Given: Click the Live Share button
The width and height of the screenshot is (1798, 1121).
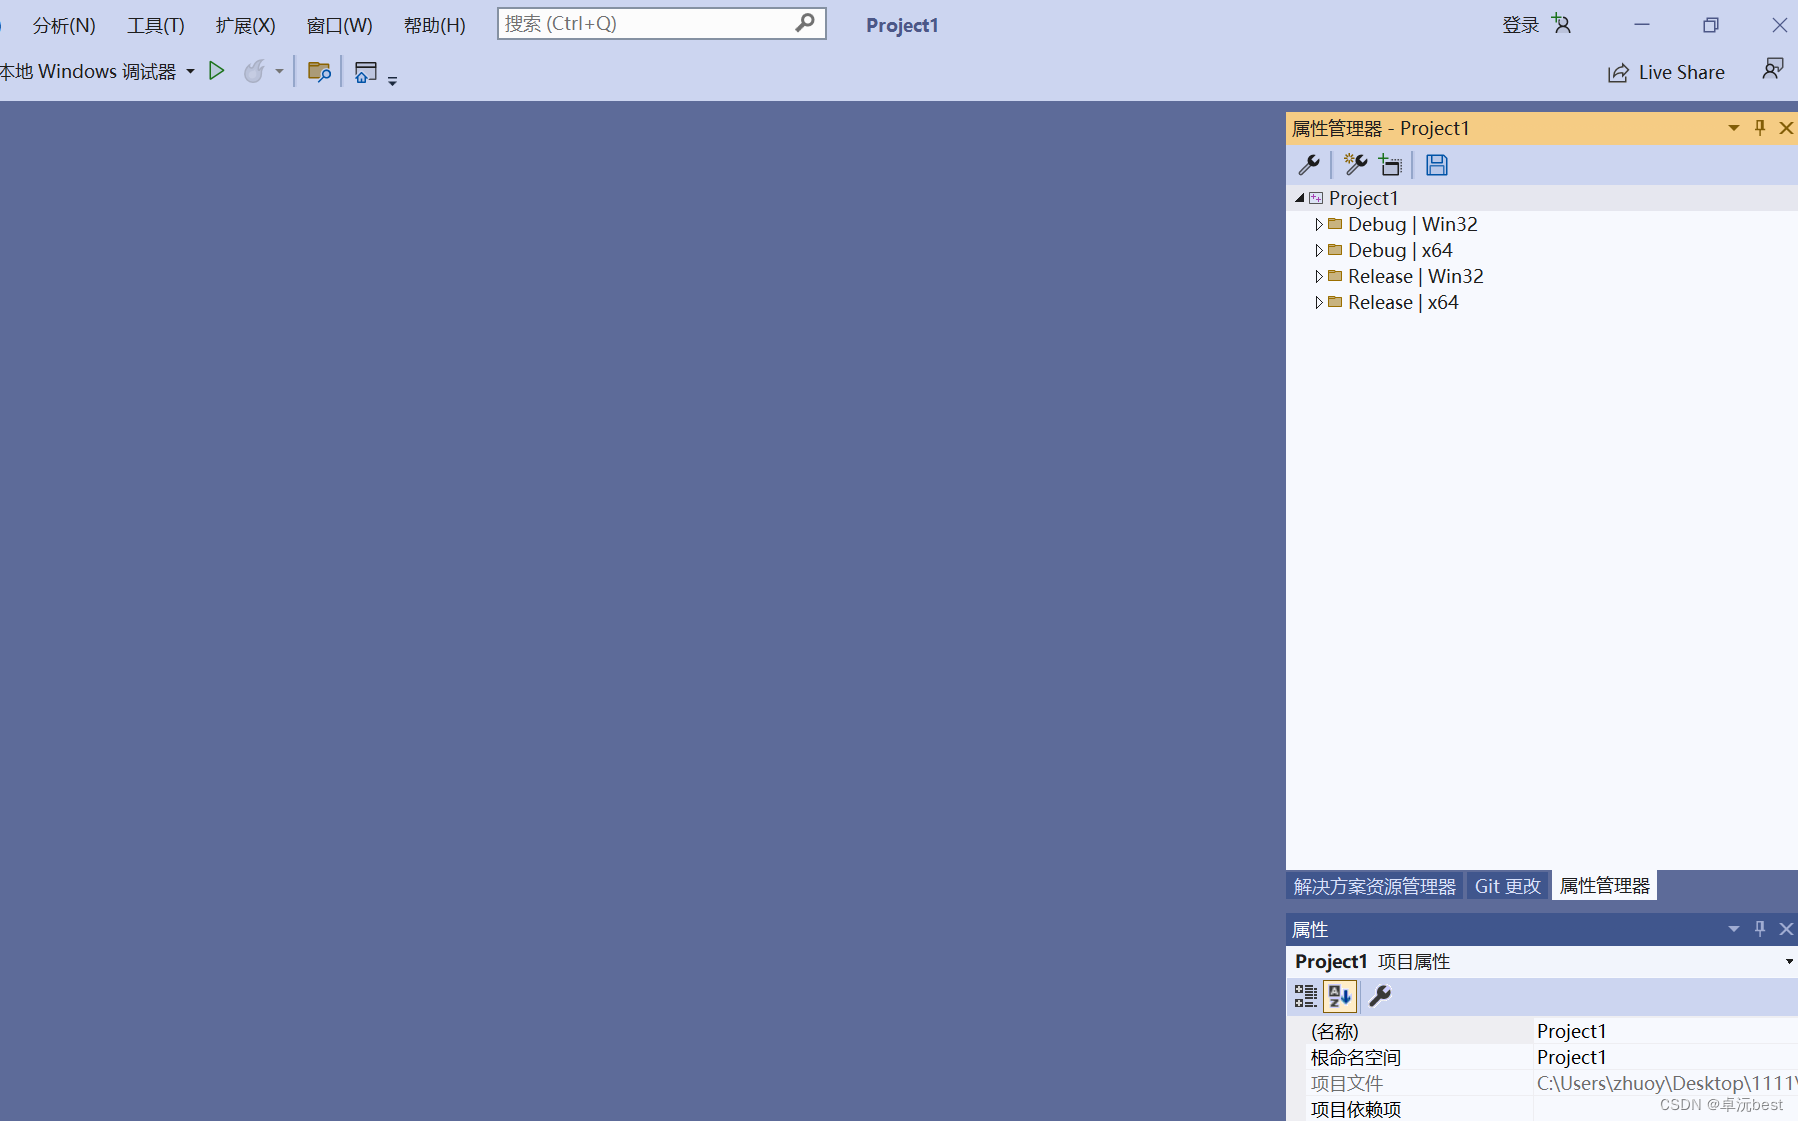Looking at the screenshot, I should (1667, 71).
